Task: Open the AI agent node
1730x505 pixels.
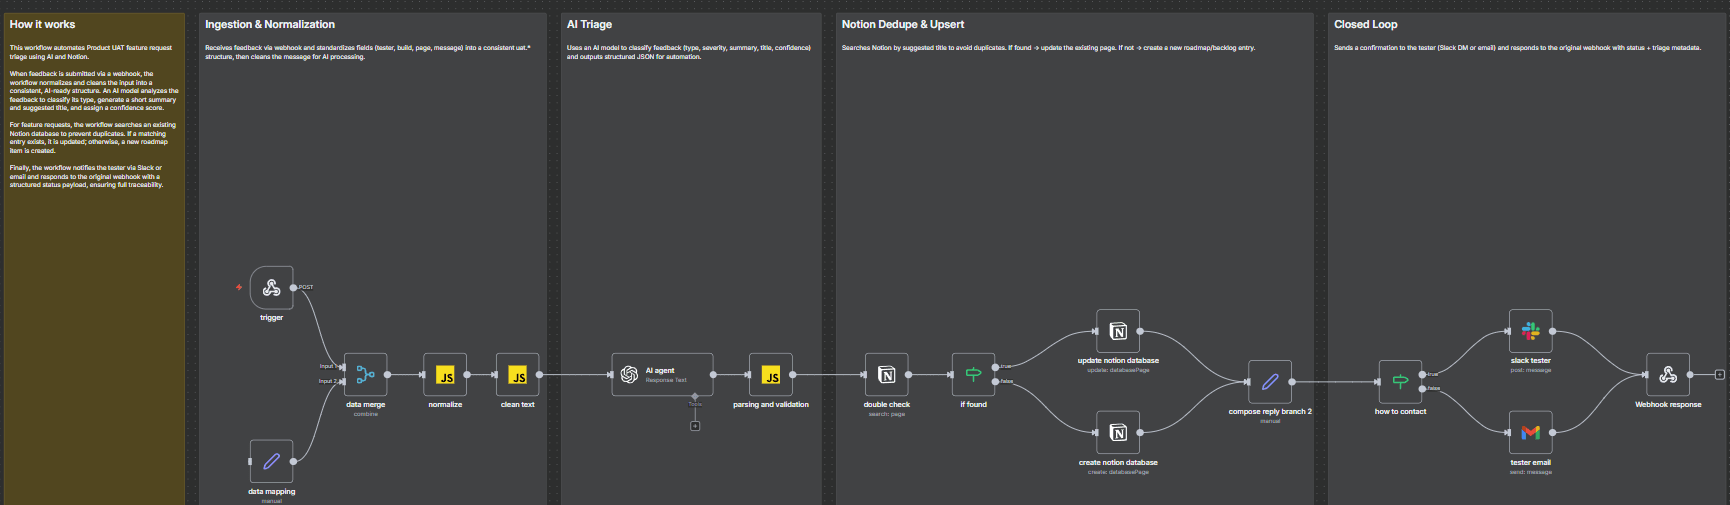Action: [x=662, y=375]
